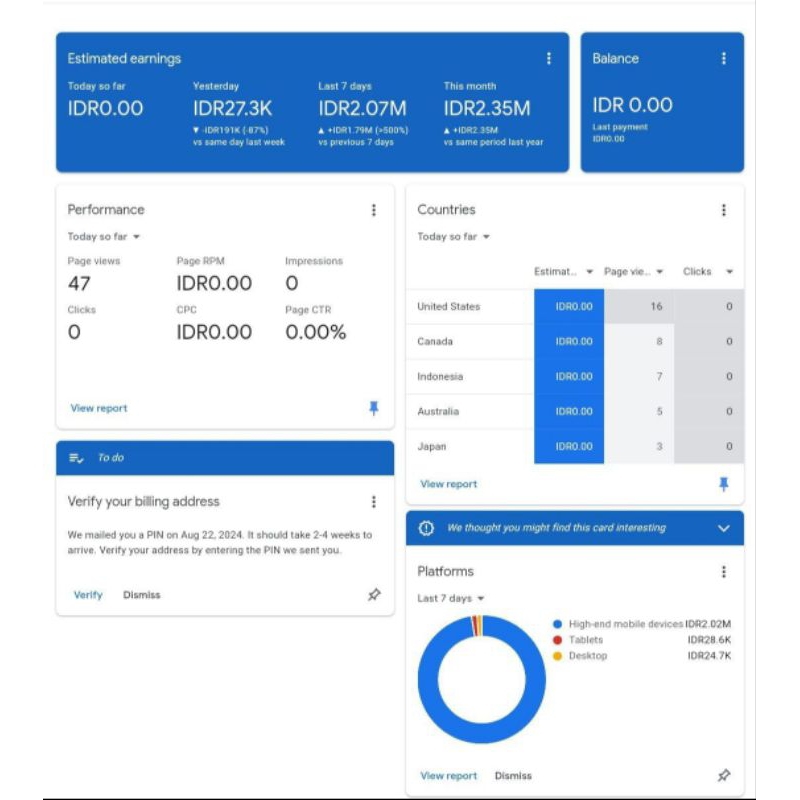Pin the billing address card
Viewport: 800px width, 800px height.
(x=372, y=594)
